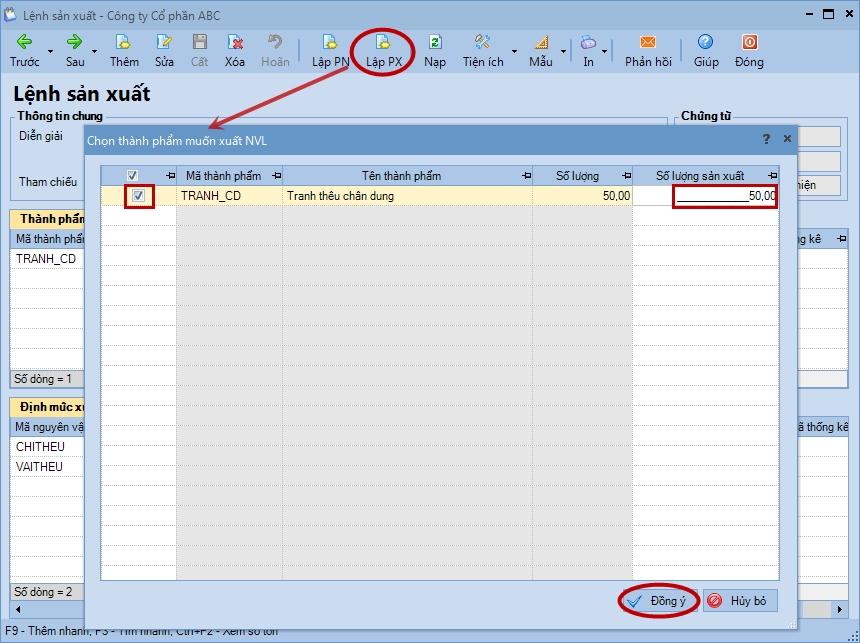Screen dimensions: 860x643
Task: Click the Đồng ý button
Action: point(657,601)
